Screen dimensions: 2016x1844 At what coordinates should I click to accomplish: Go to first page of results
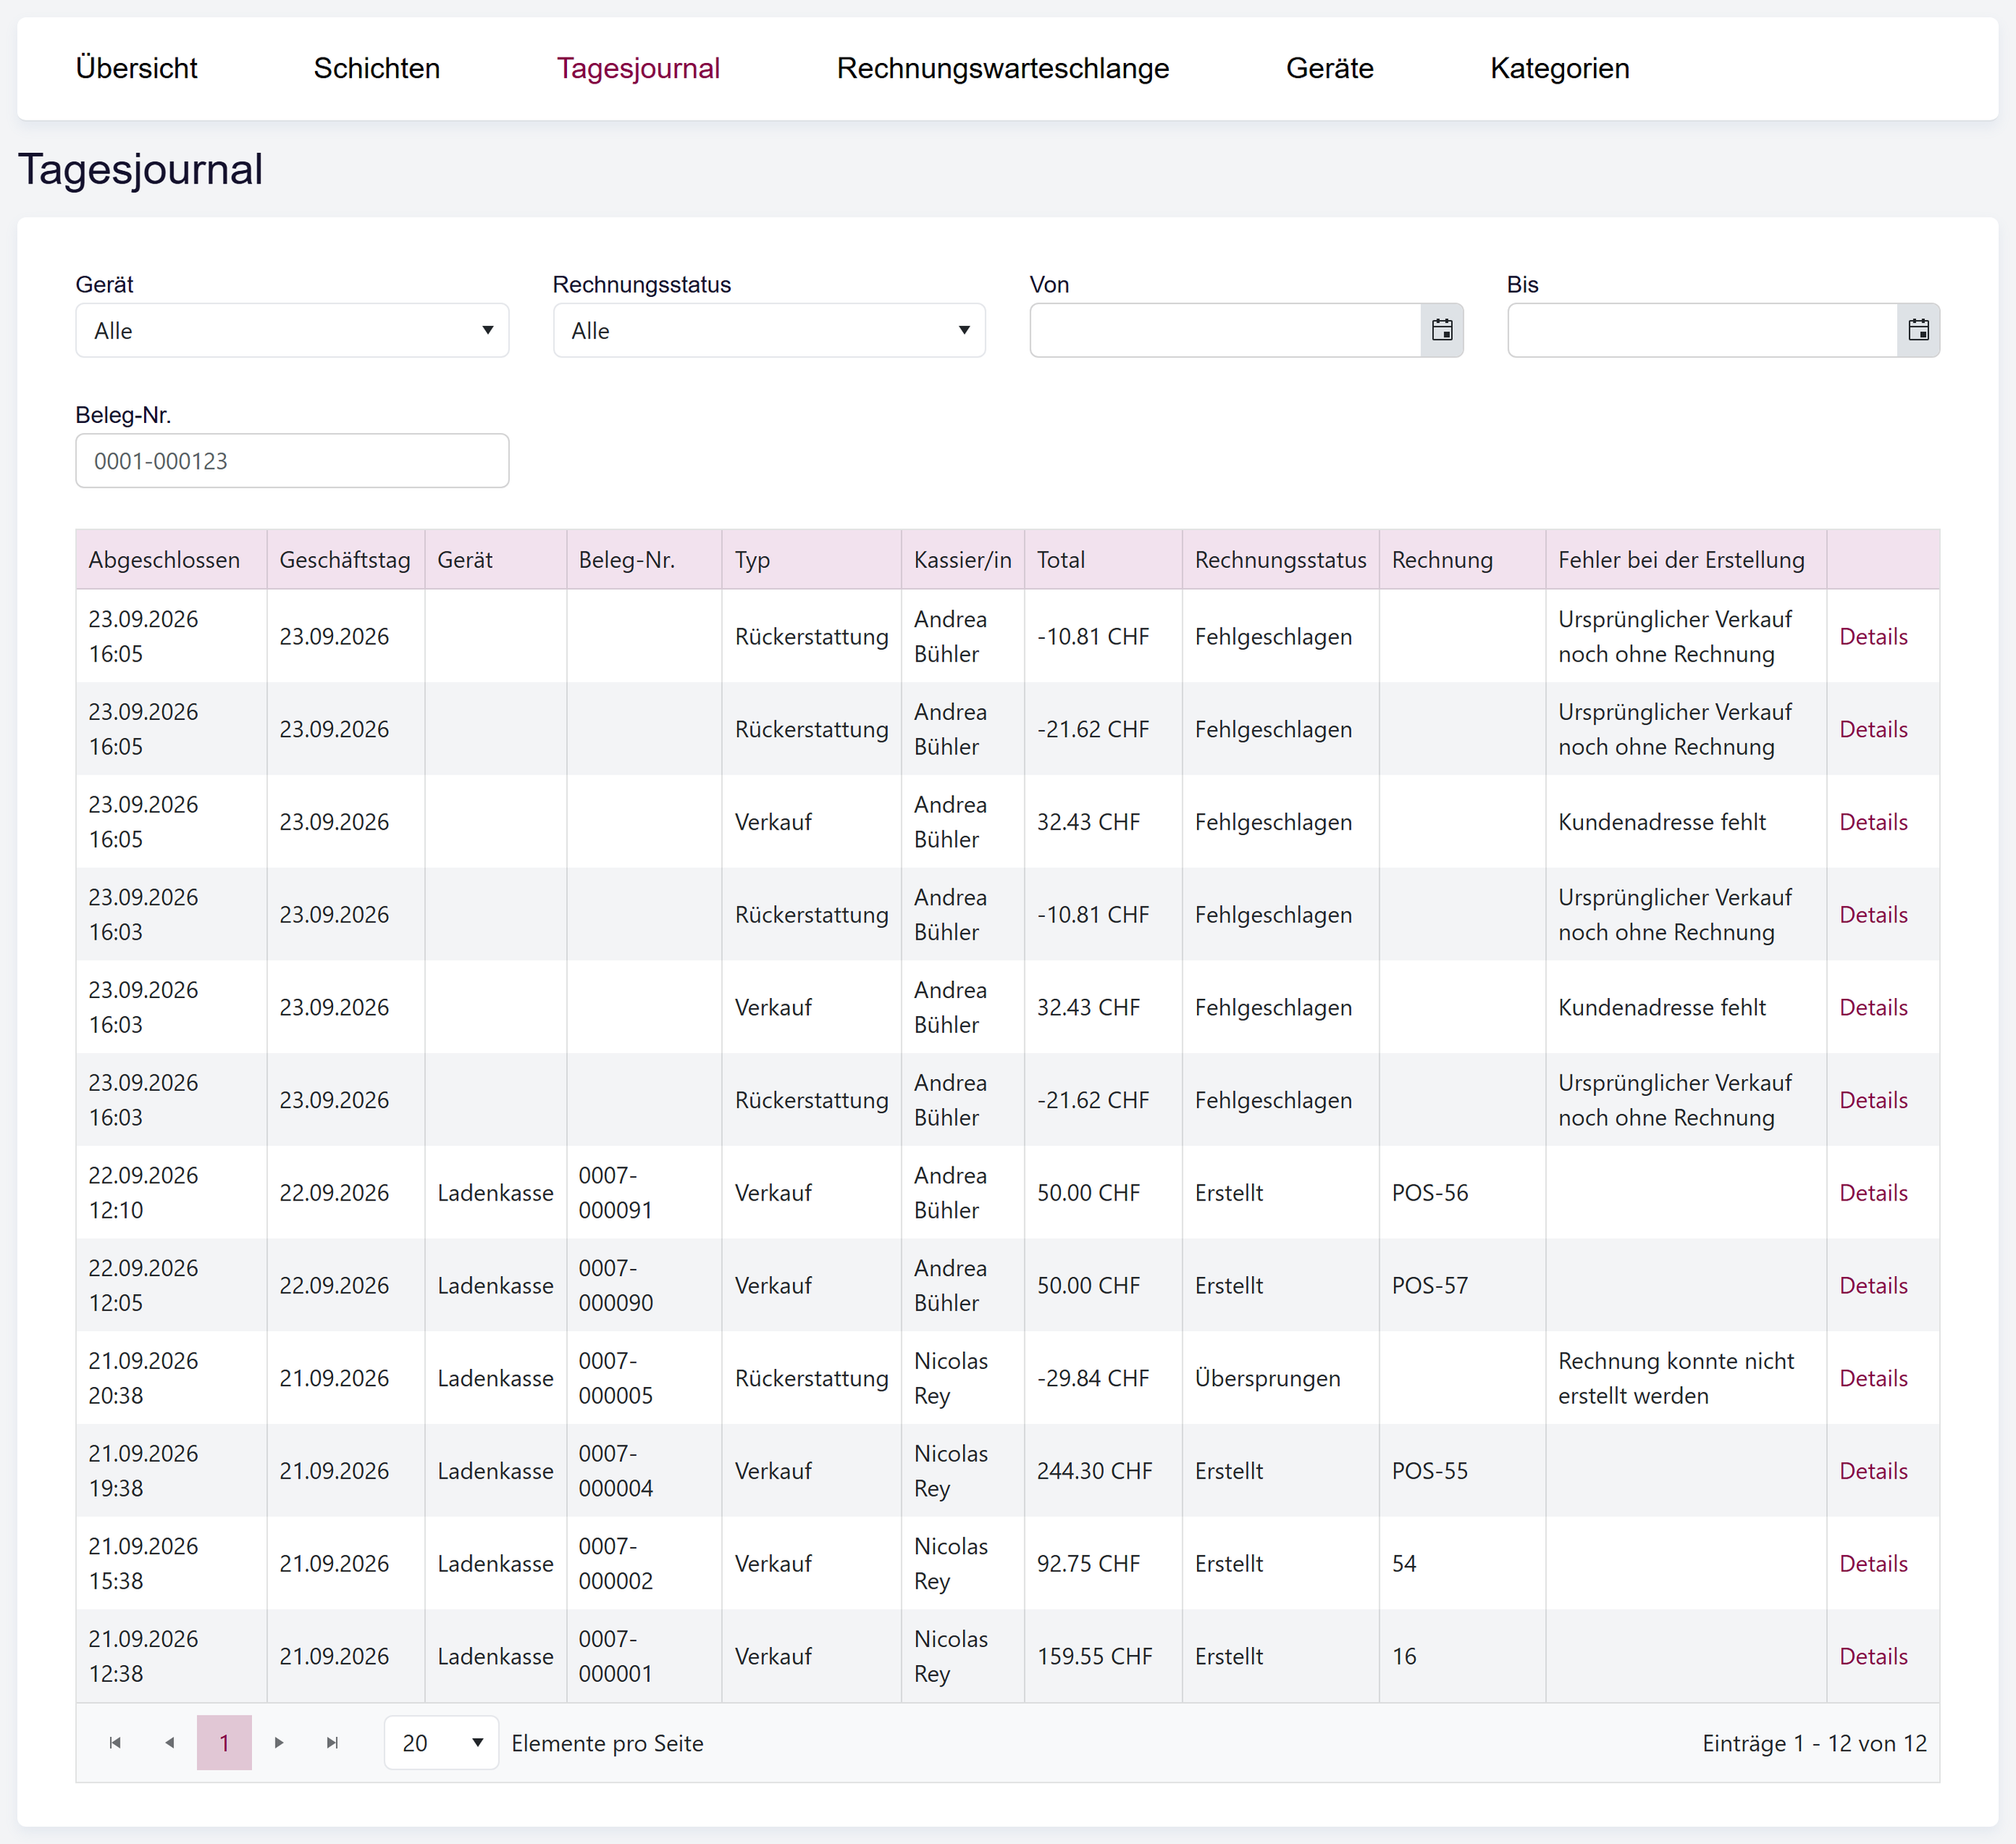click(x=115, y=1743)
